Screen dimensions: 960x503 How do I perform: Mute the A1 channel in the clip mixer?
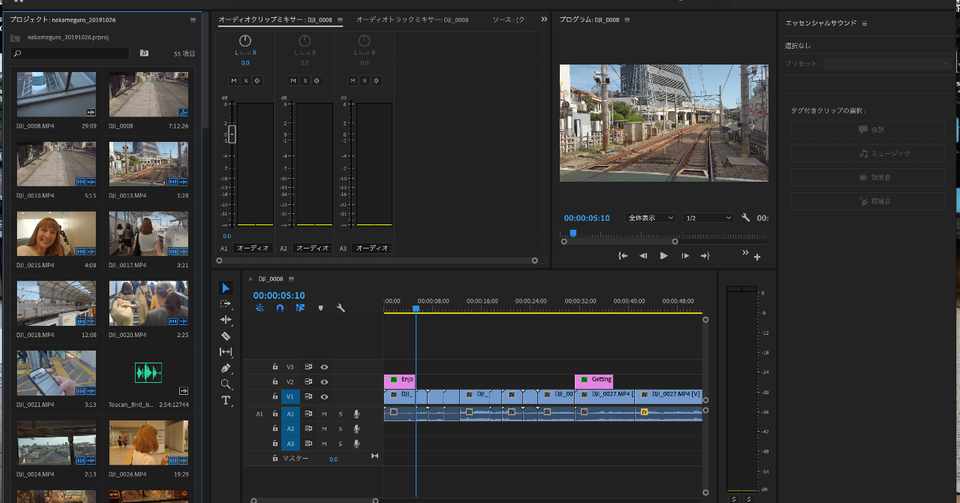tap(234, 80)
